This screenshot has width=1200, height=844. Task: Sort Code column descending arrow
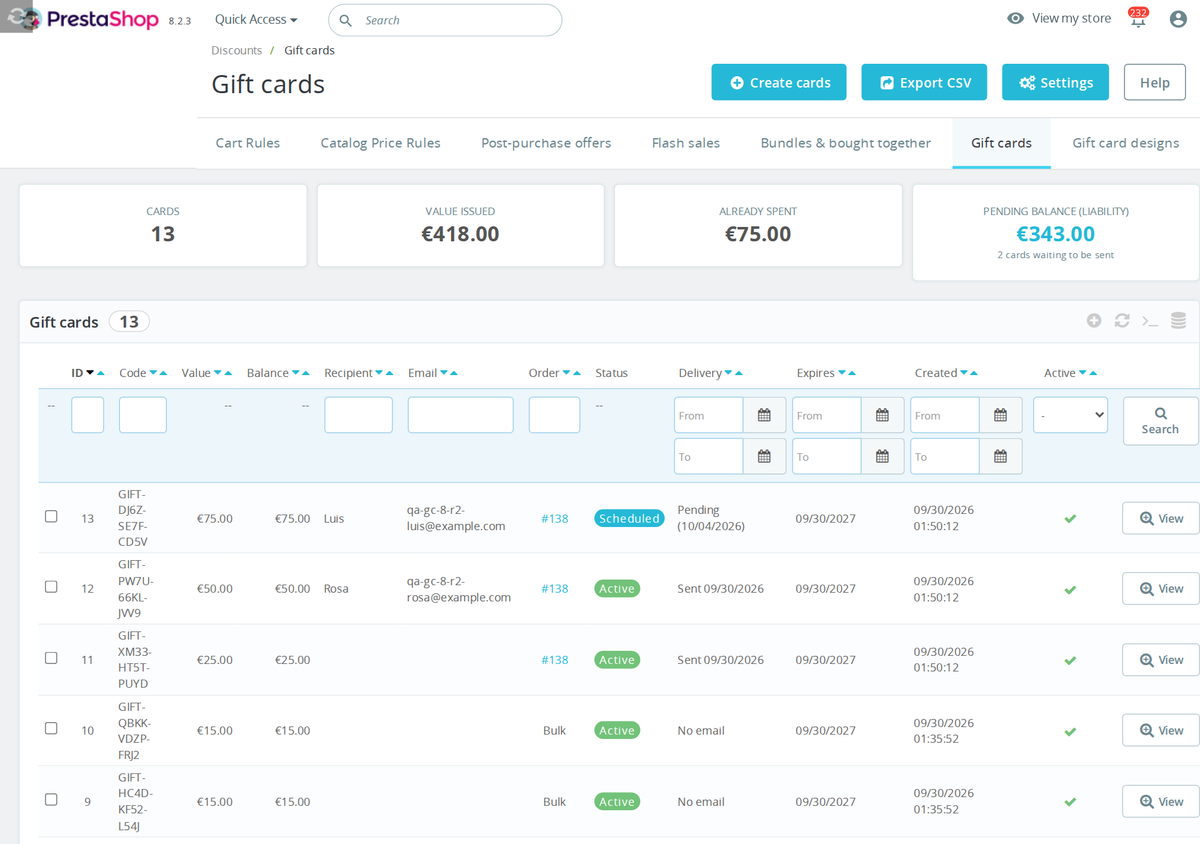coord(153,373)
